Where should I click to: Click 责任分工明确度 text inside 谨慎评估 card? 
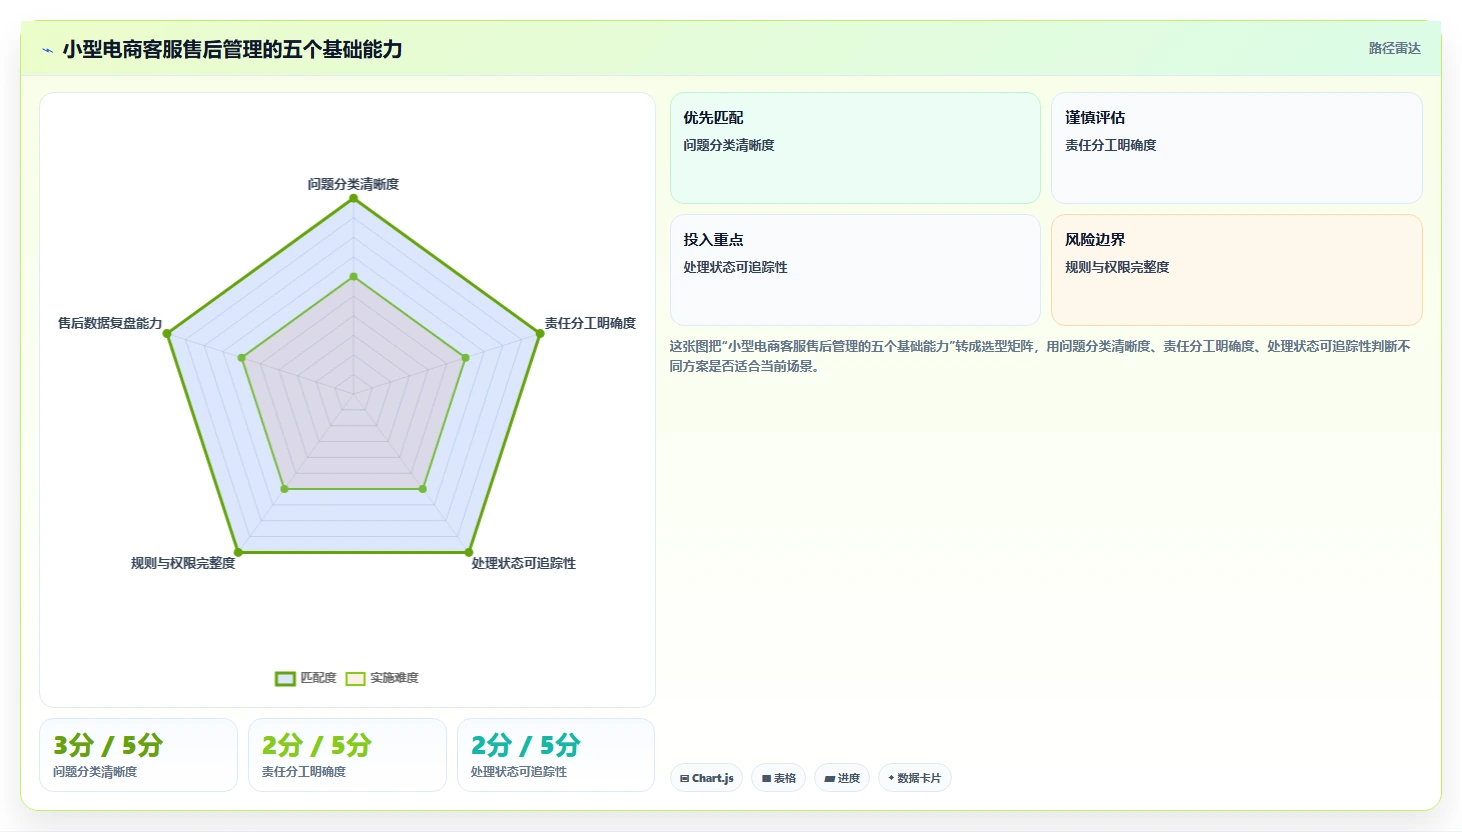1110,145
